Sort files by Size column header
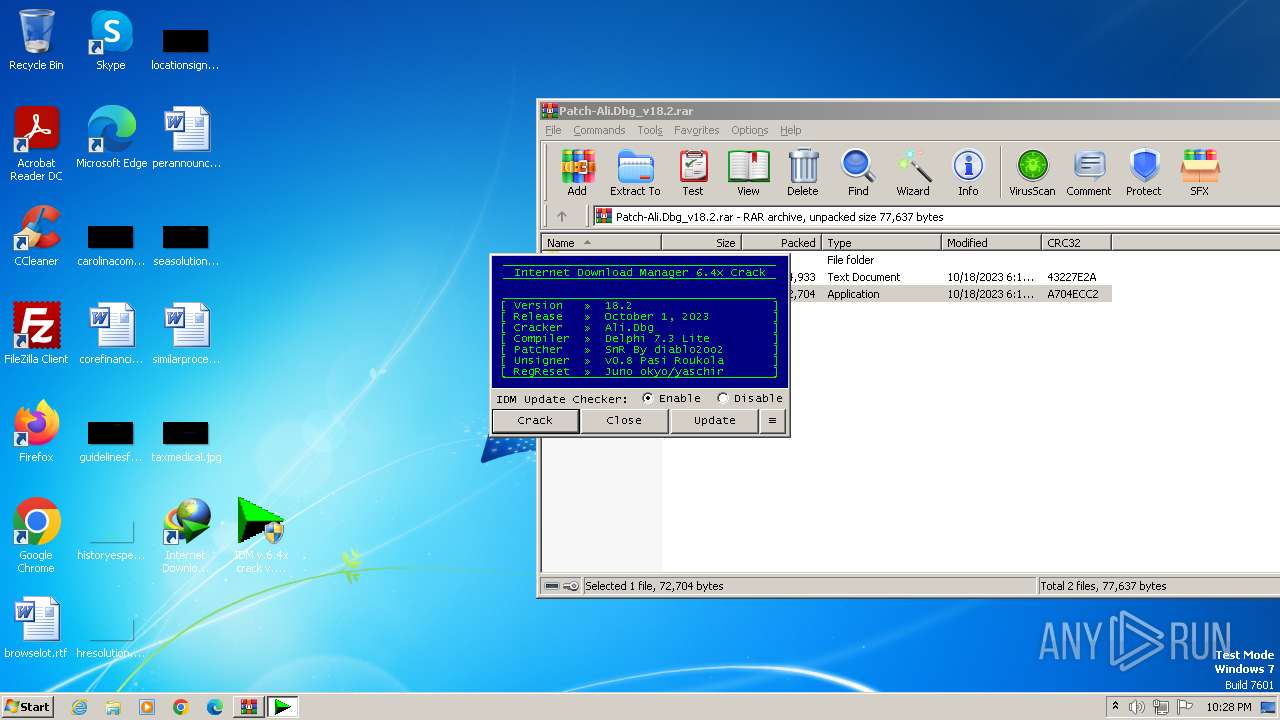This screenshot has height=720, width=1280. click(x=701, y=243)
